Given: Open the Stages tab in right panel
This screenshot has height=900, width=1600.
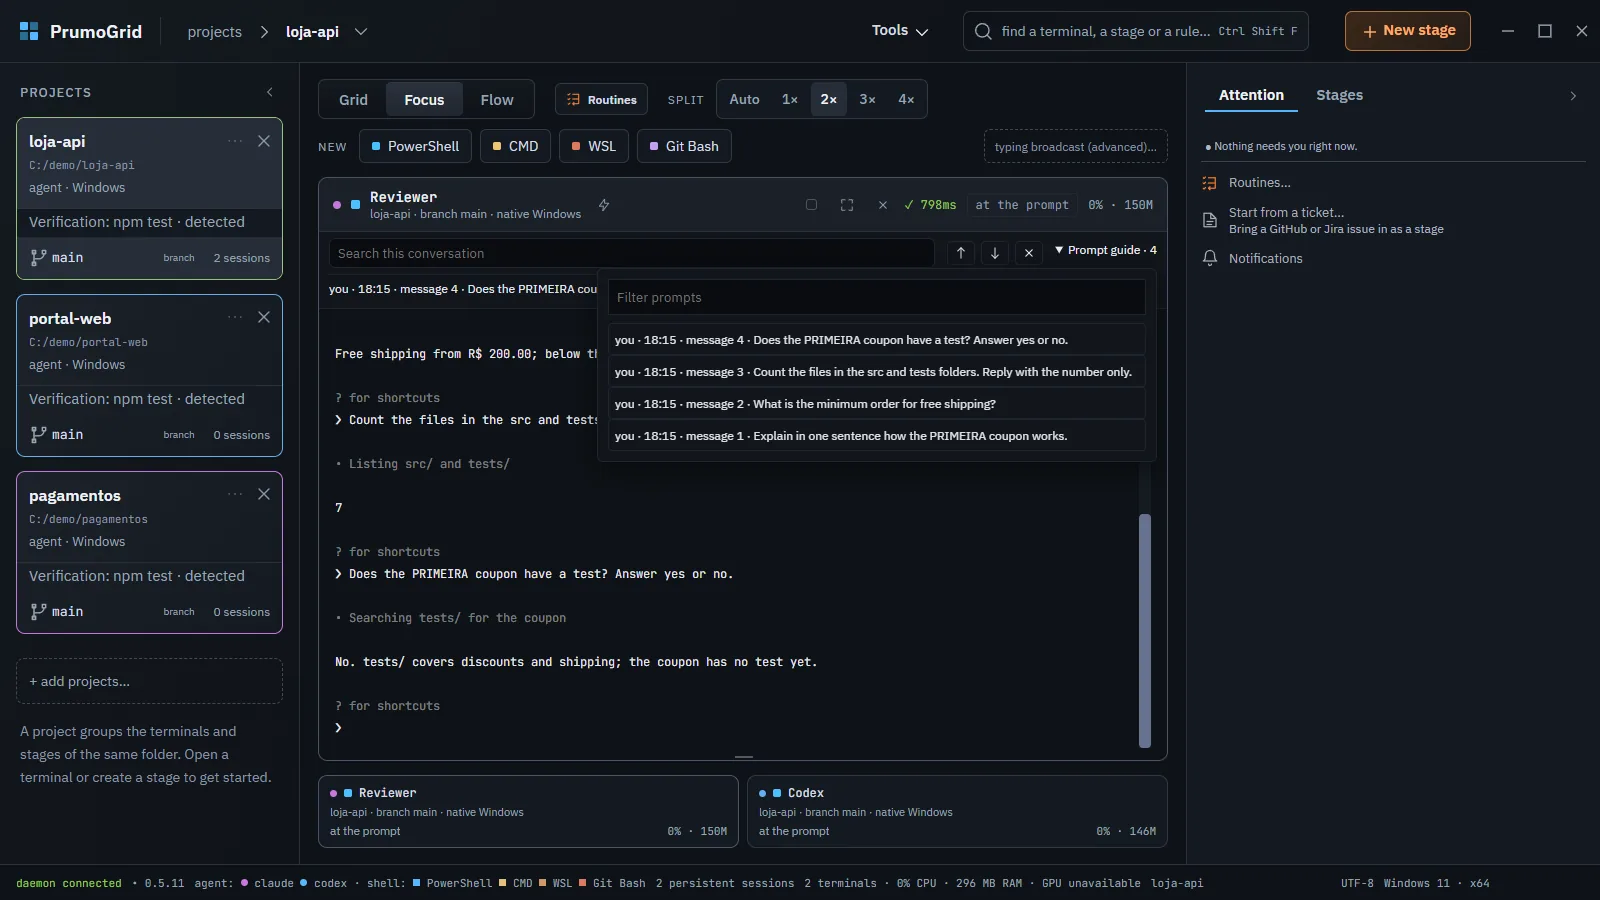Looking at the screenshot, I should click(x=1340, y=95).
